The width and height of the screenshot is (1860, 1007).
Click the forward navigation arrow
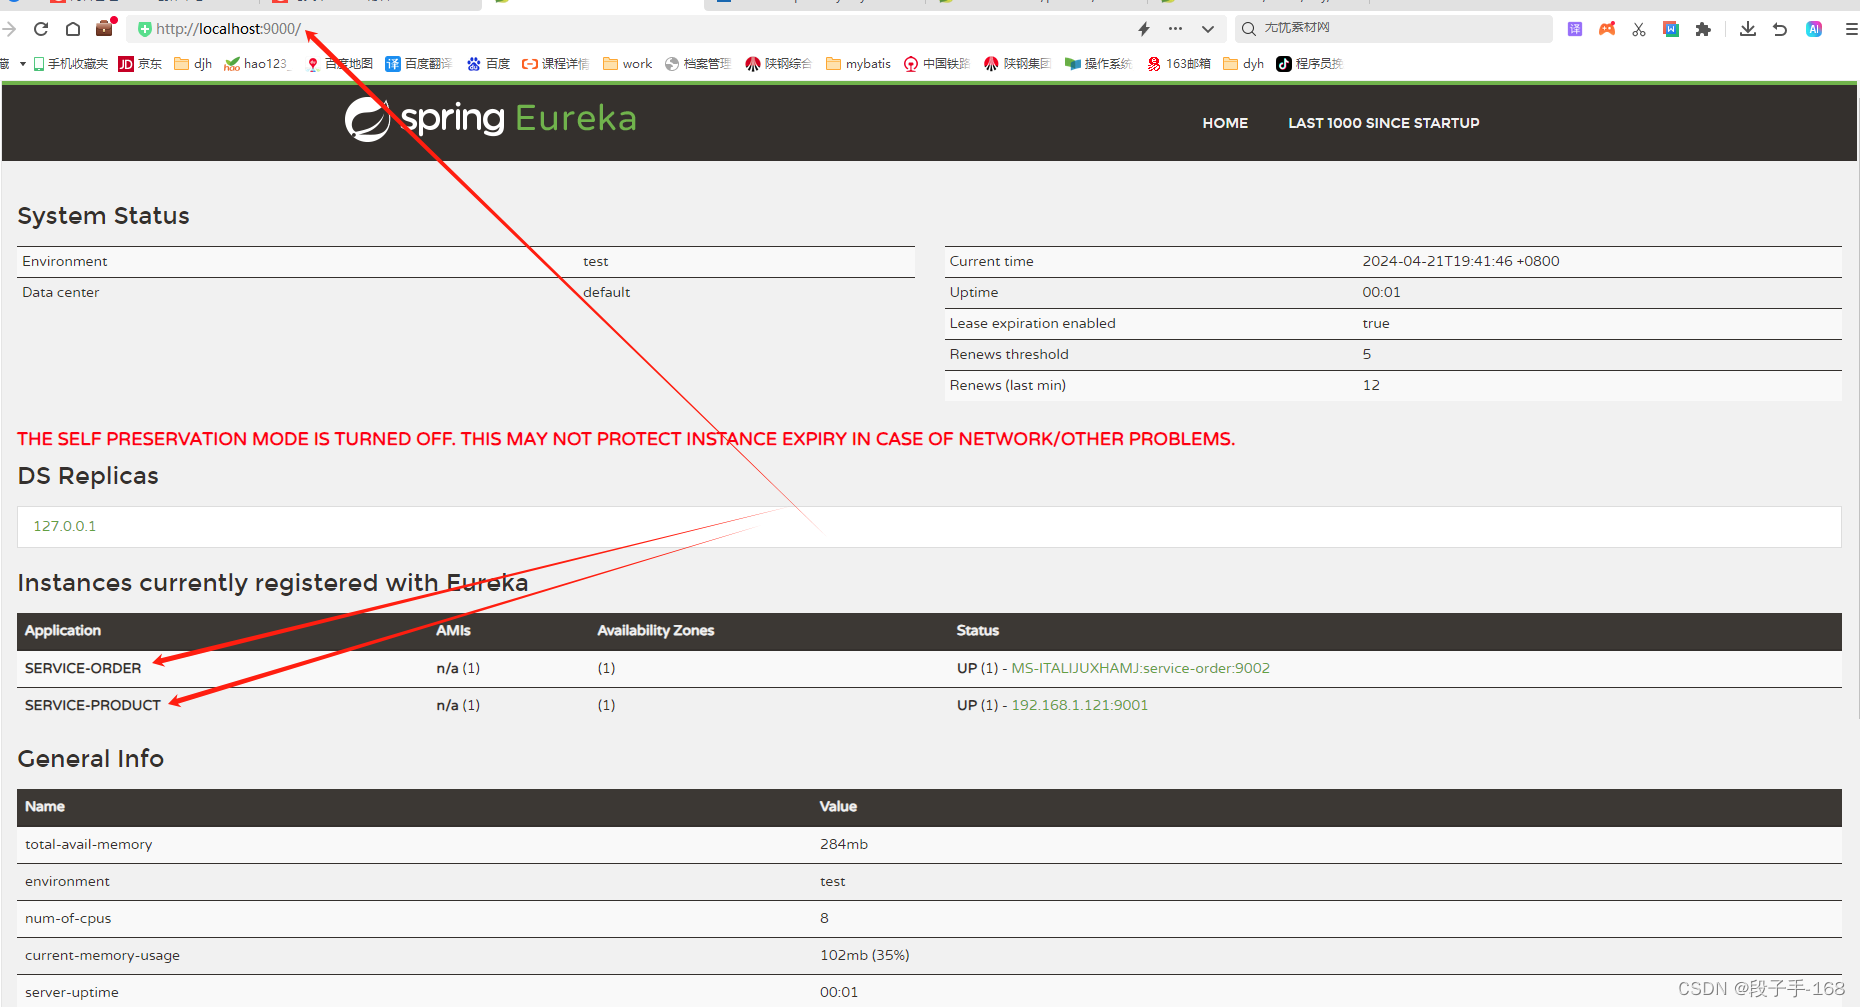pyautogui.click(x=10, y=29)
